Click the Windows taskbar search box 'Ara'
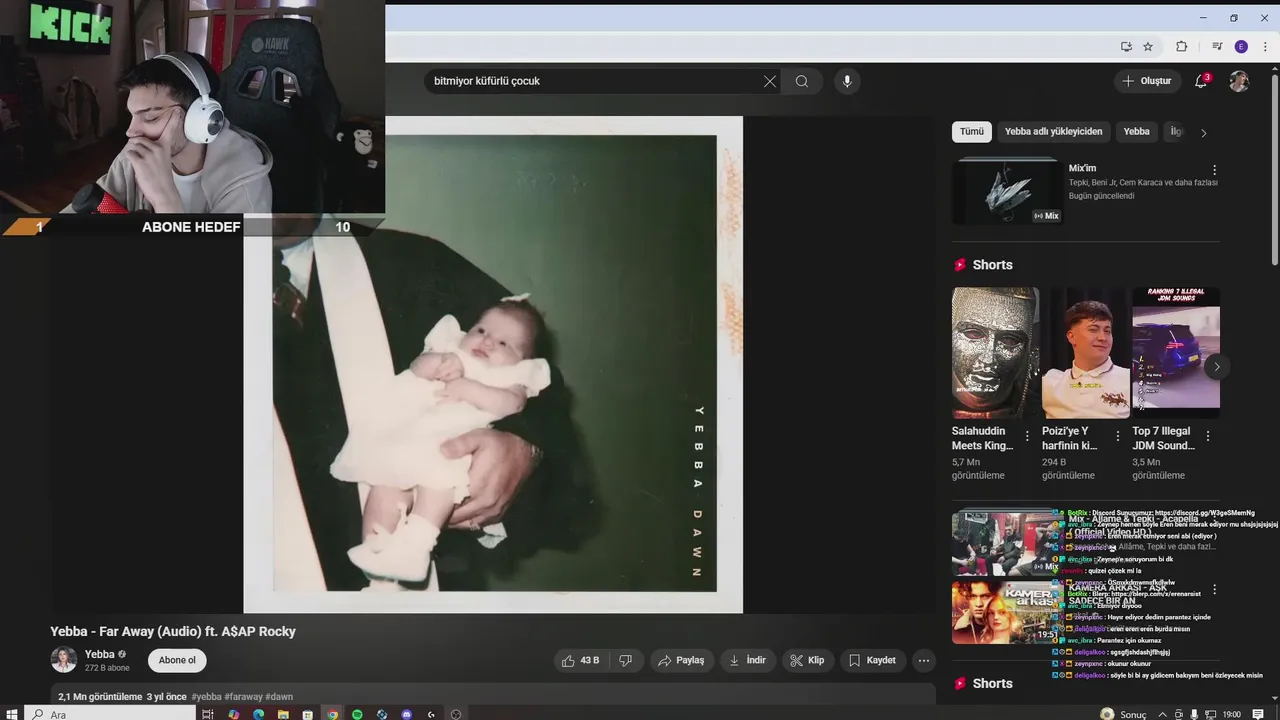 point(110,714)
